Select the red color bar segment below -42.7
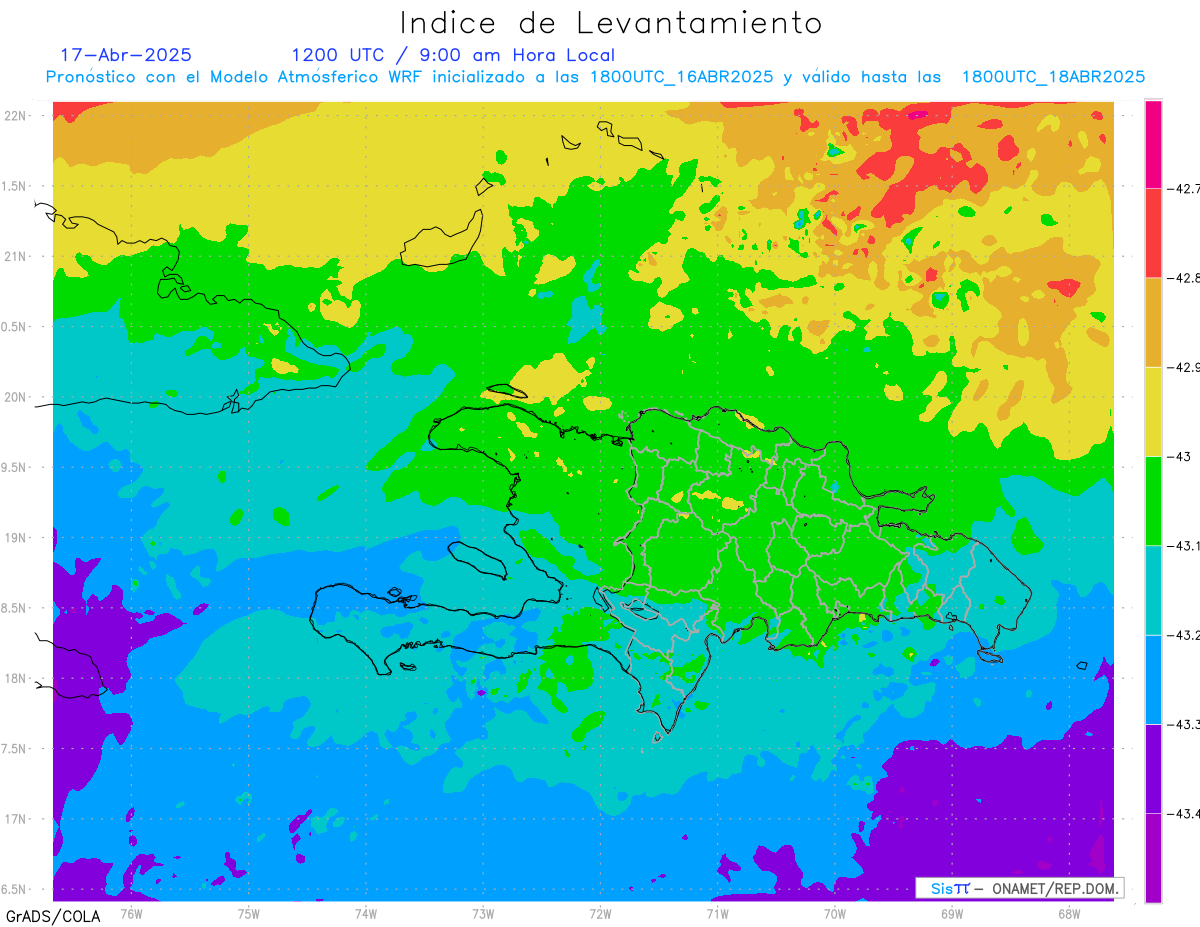1200x927 pixels. [x=1153, y=232]
